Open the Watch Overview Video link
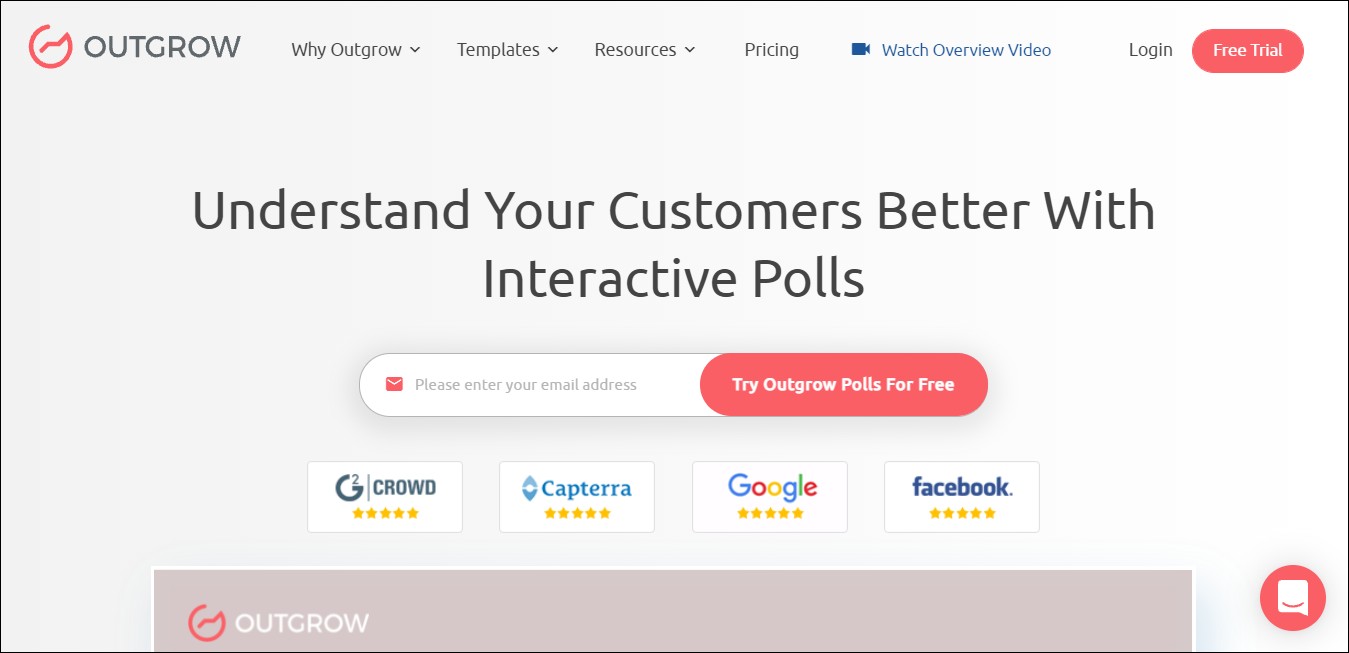The height and width of the screenshot is (653, 1349). coord(966,50)
